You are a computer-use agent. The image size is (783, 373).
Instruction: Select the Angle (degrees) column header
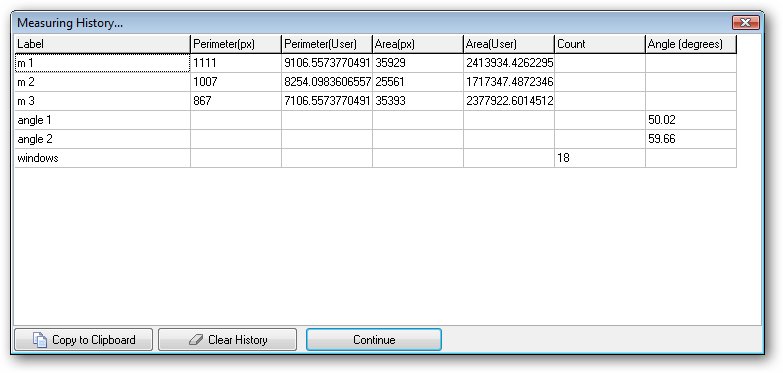click(x=691, y=44)
